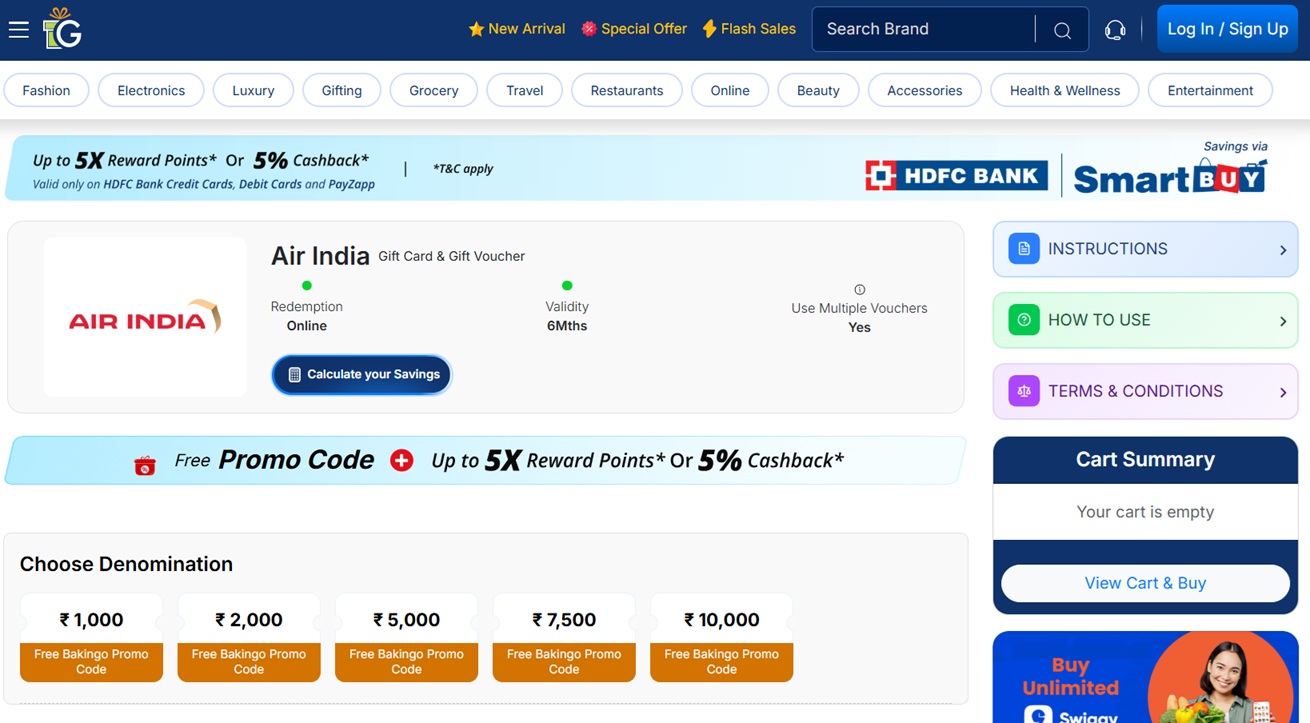Click the SmartBuy logo
The width and height of the screenshot is (1310, 723).
(1170, 177)
